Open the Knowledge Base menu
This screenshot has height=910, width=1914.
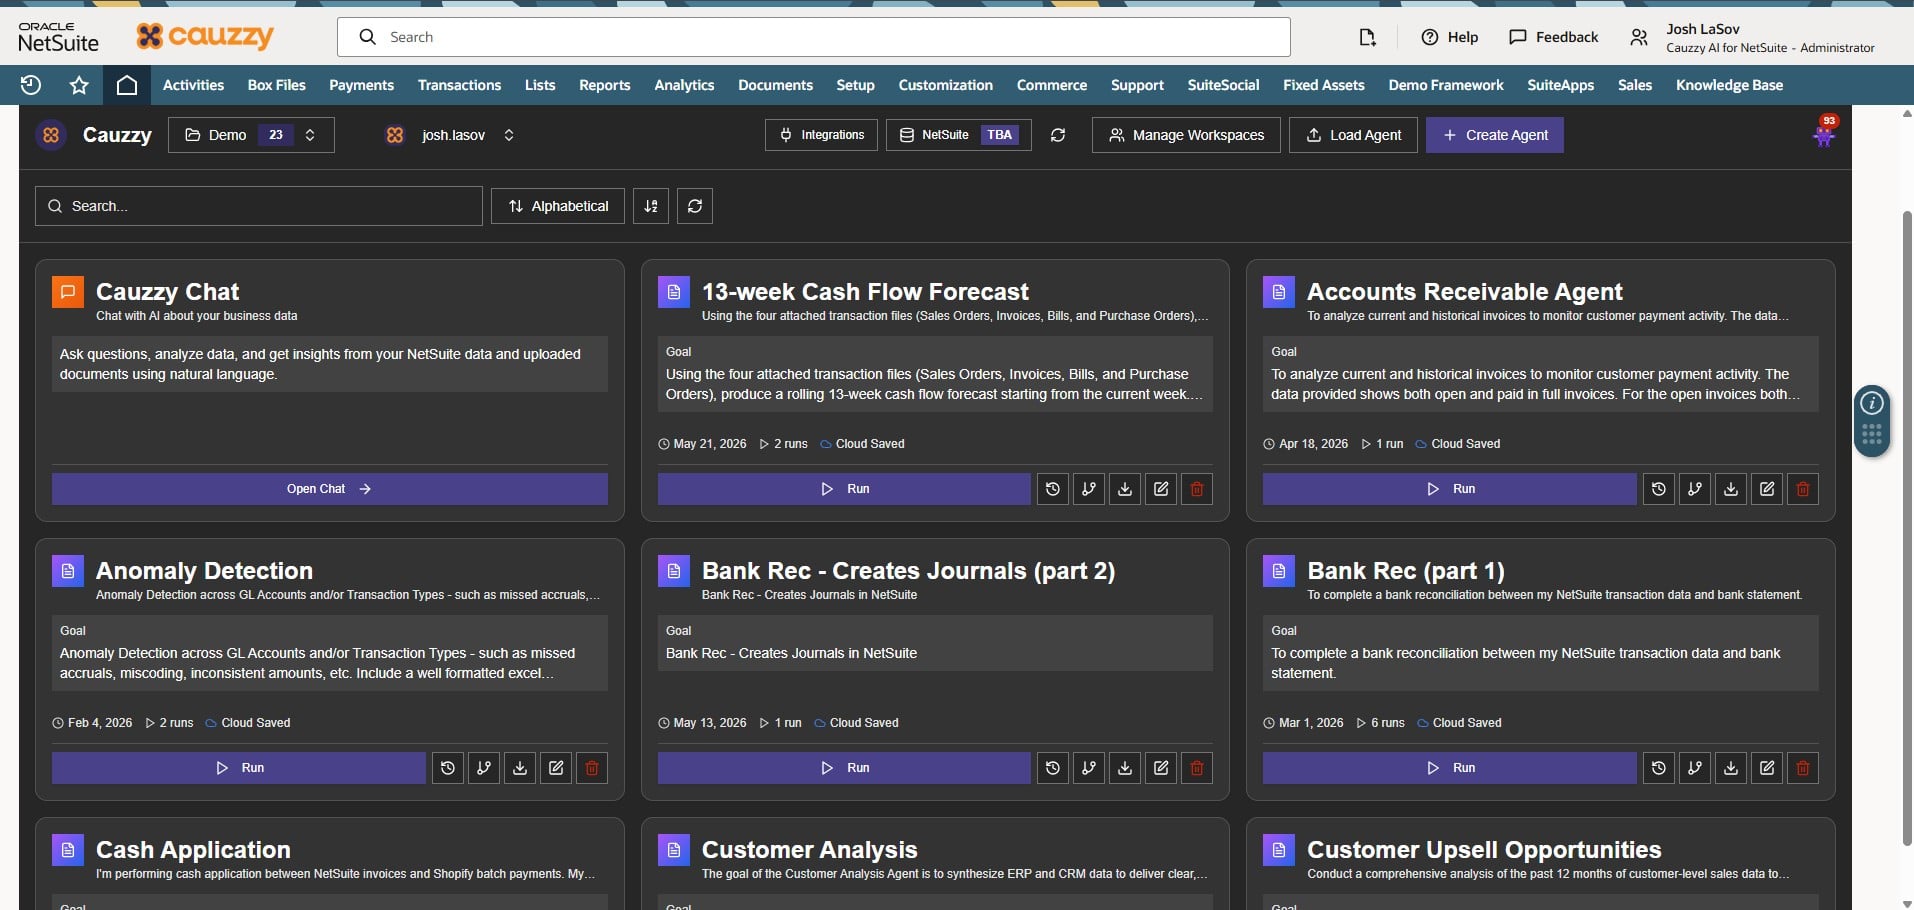click(x=1729, y=85)
